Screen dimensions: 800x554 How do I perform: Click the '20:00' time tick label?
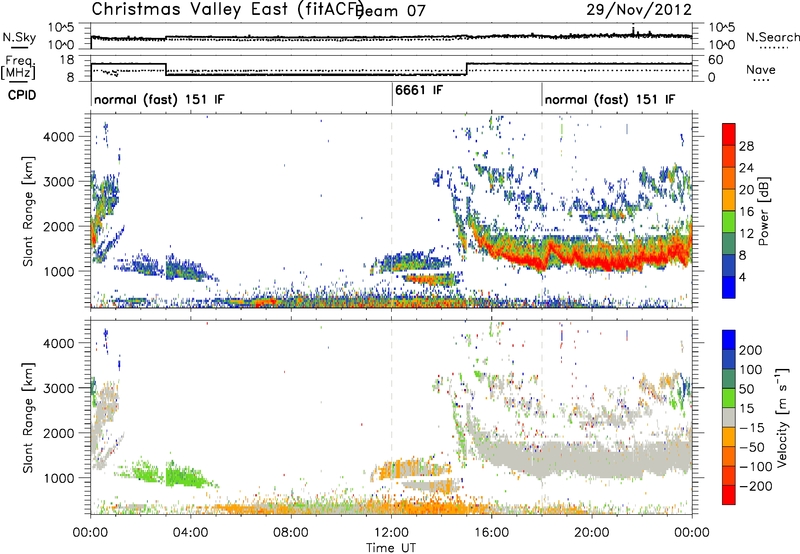click(x=592, y=533)
